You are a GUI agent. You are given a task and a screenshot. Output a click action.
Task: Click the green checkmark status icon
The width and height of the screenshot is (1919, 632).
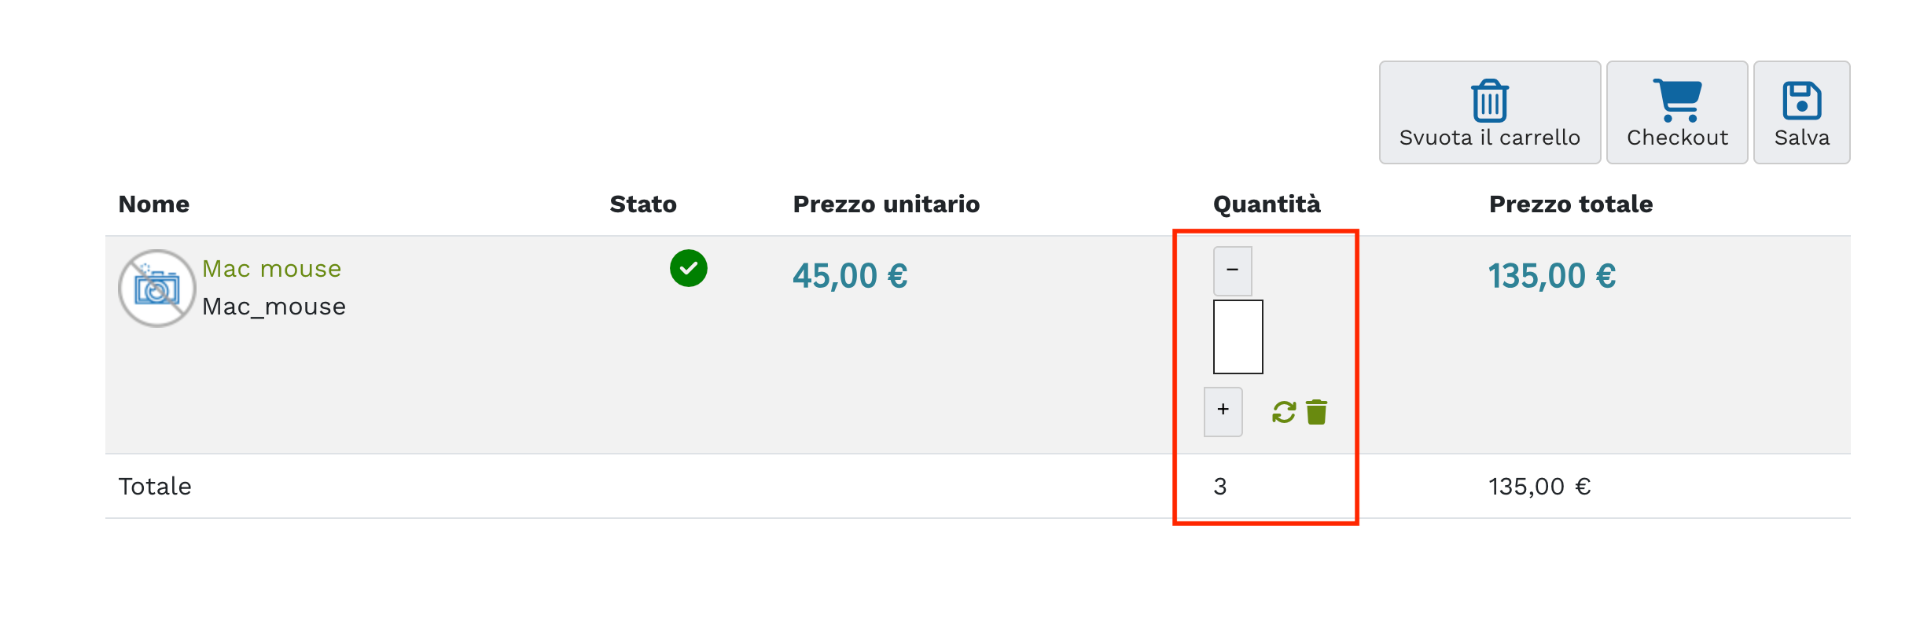tap(688, 268)
